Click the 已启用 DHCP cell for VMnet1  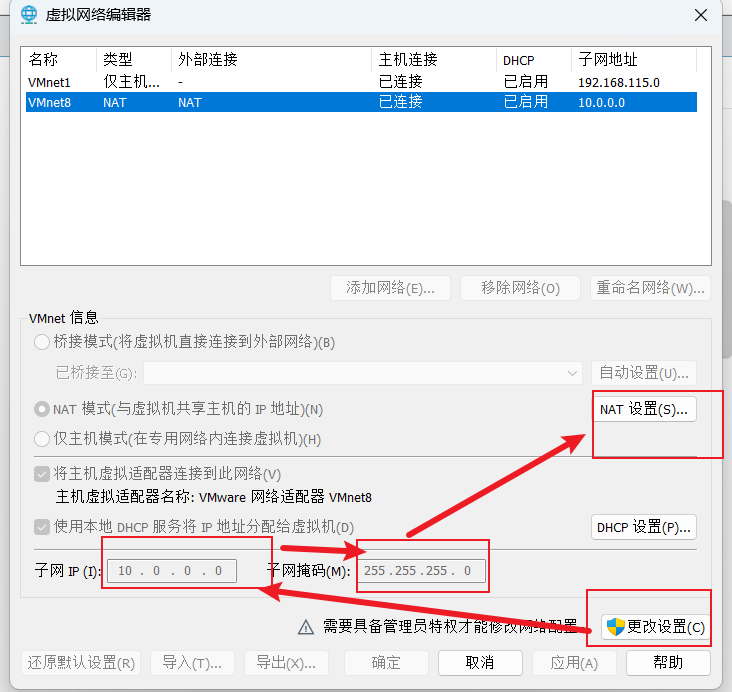click(526, 82)
